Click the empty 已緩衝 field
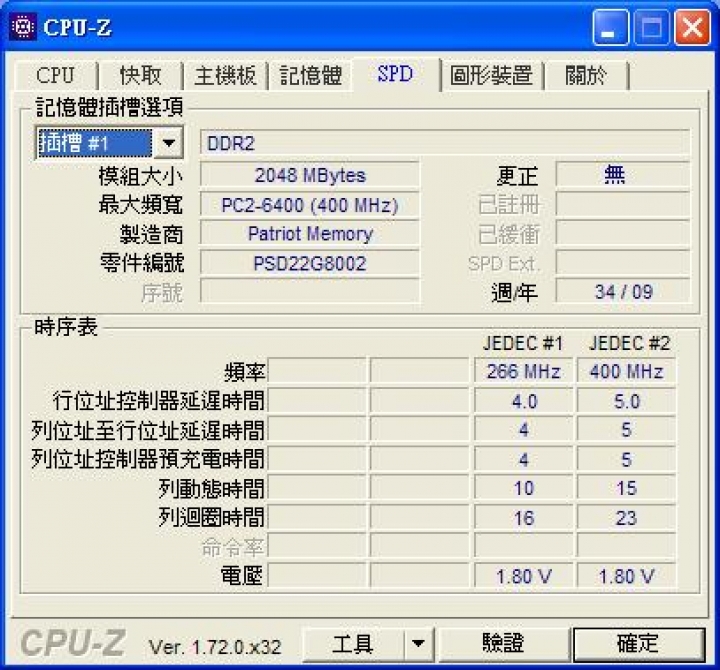The width and height of the screenshot is (720, 670). click(x=623, y=234)
